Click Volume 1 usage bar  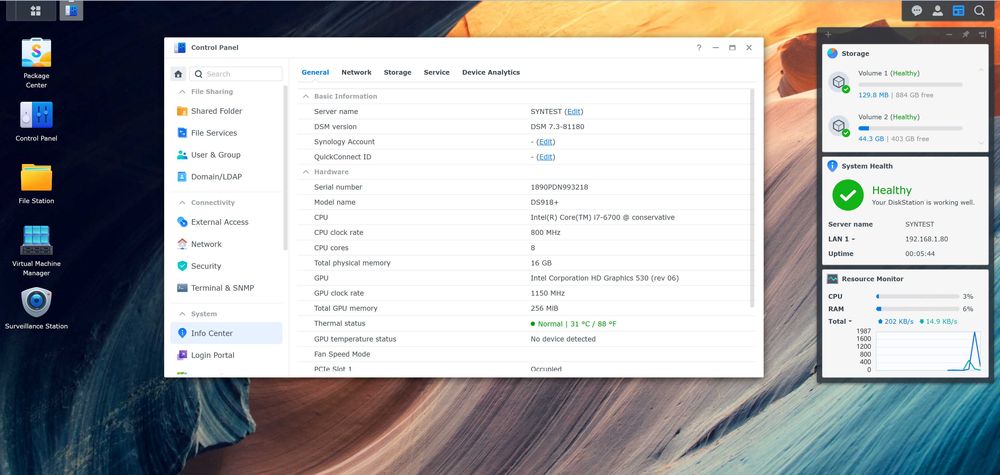click(910, 84)
